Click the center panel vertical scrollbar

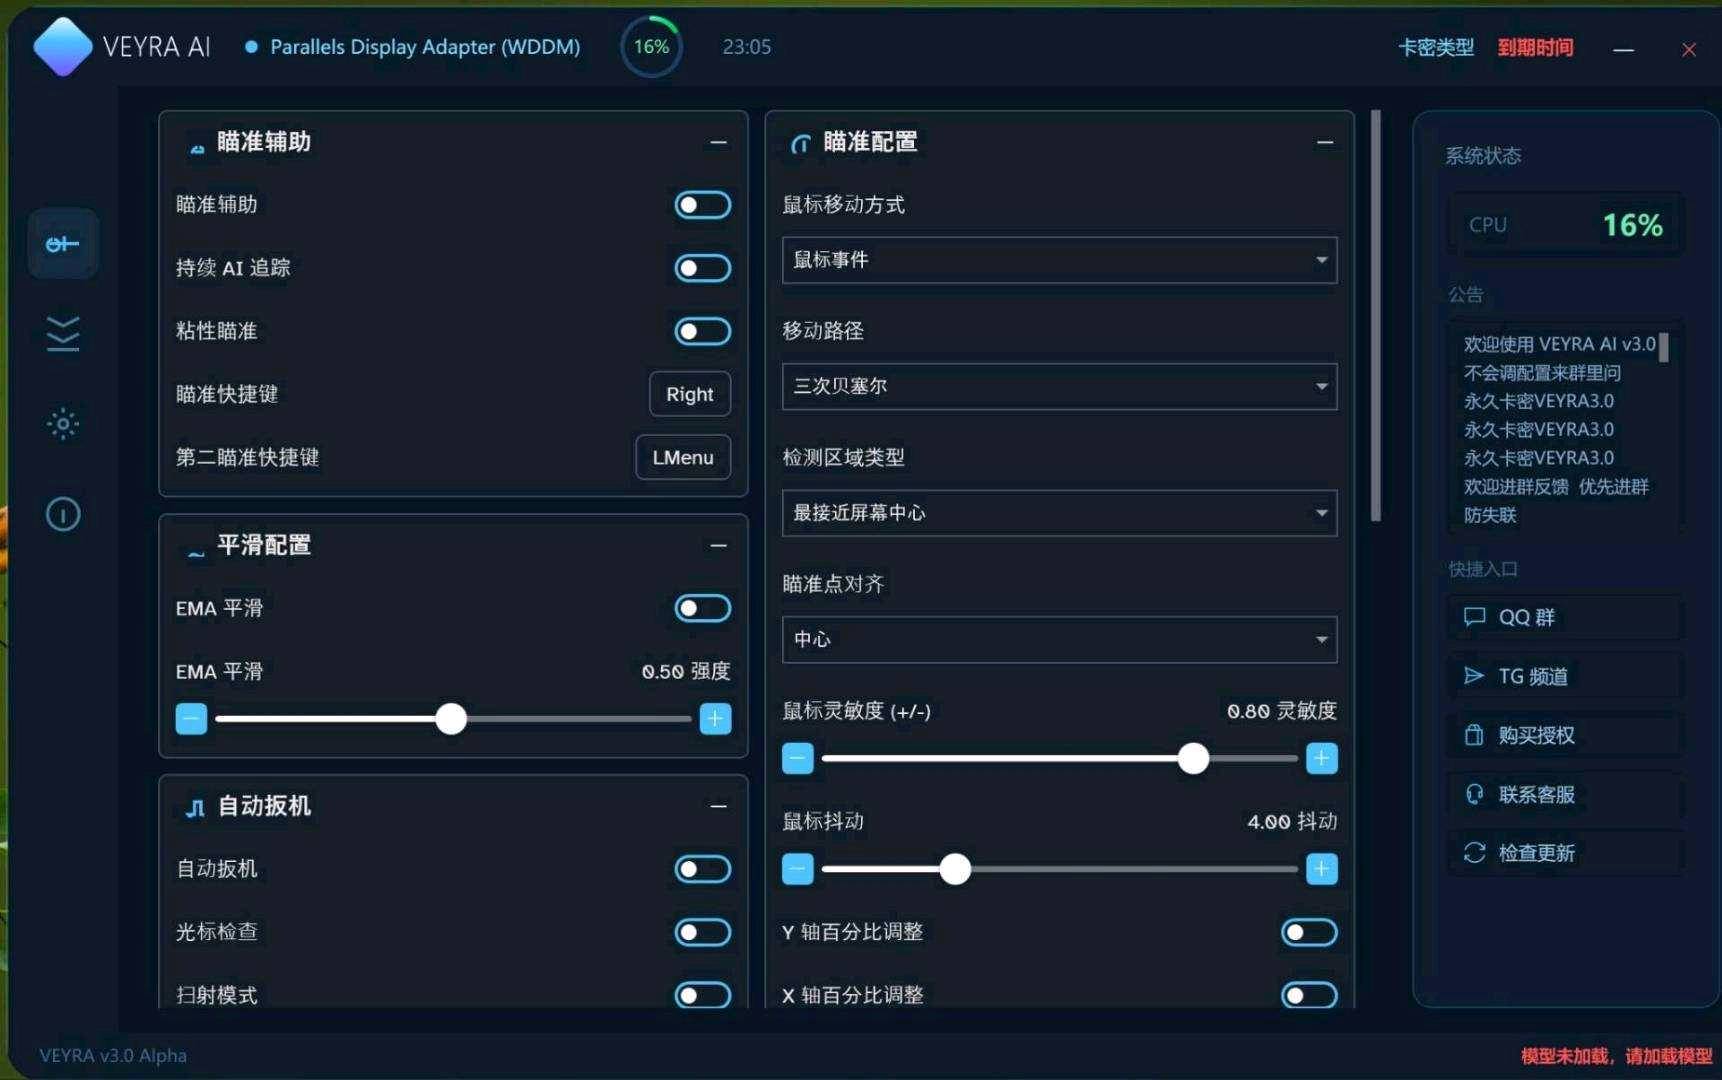[1376, 316]
